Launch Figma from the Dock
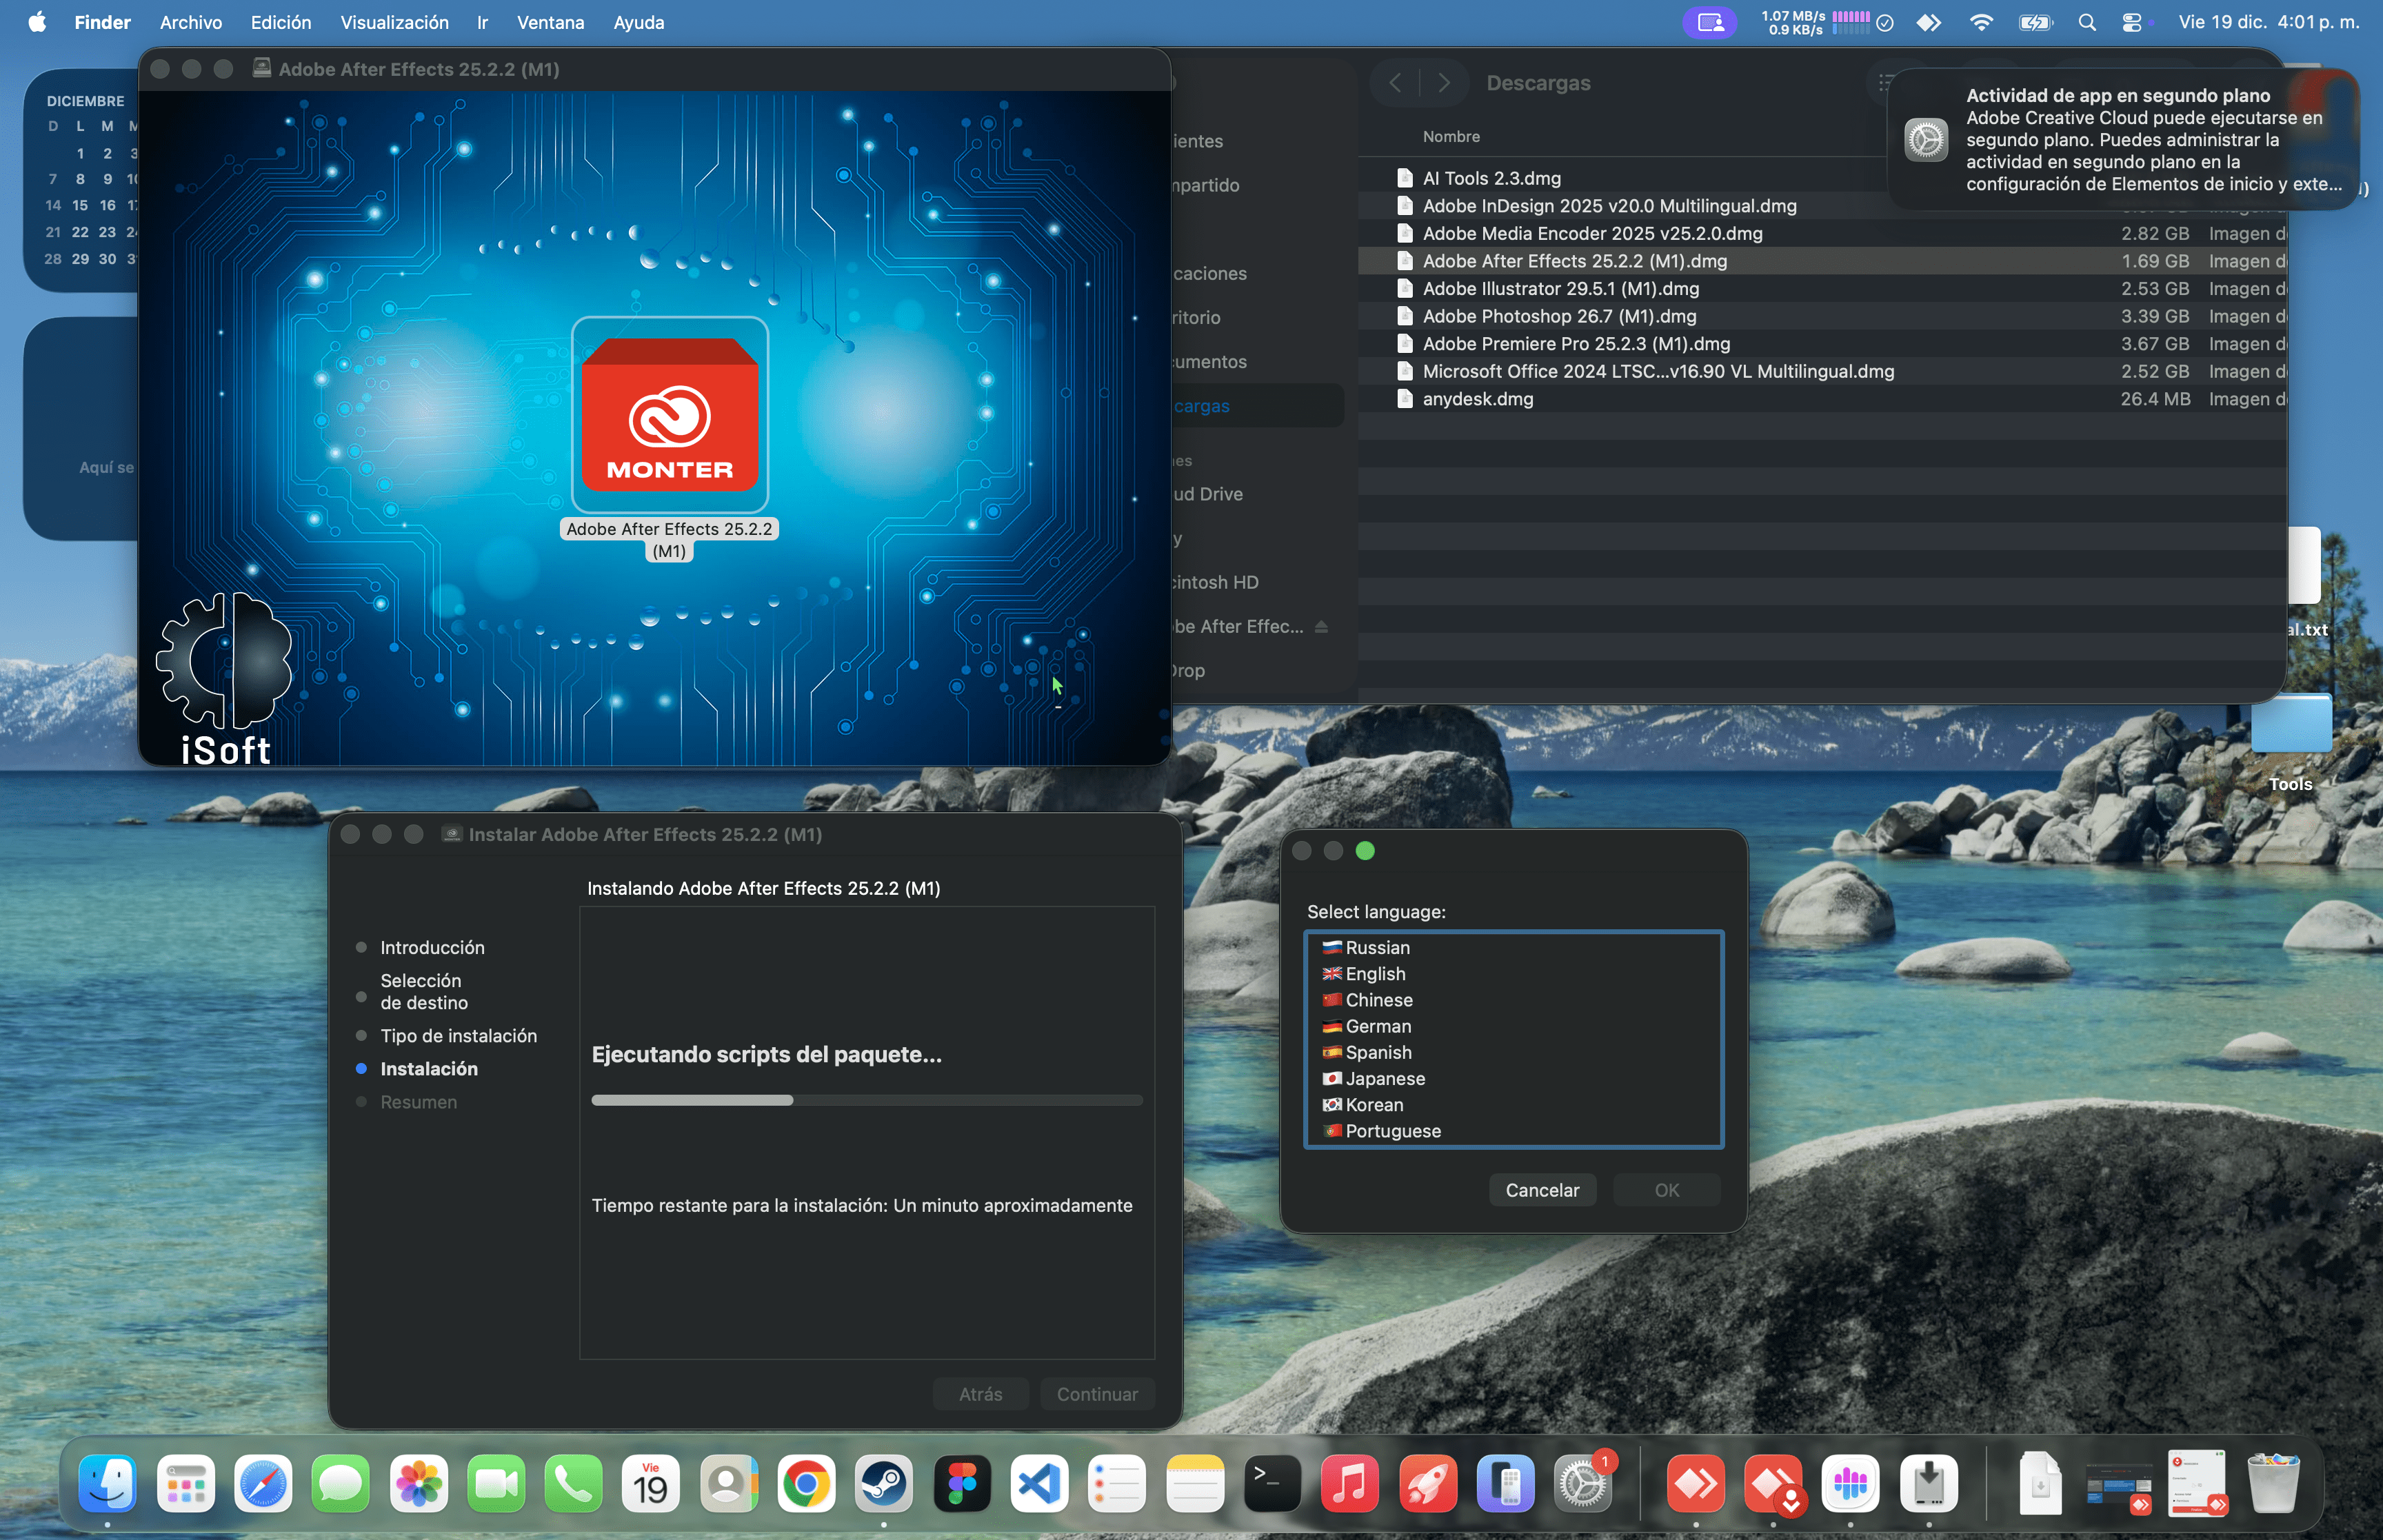 pyautogui.click(x=963, y=1484)
